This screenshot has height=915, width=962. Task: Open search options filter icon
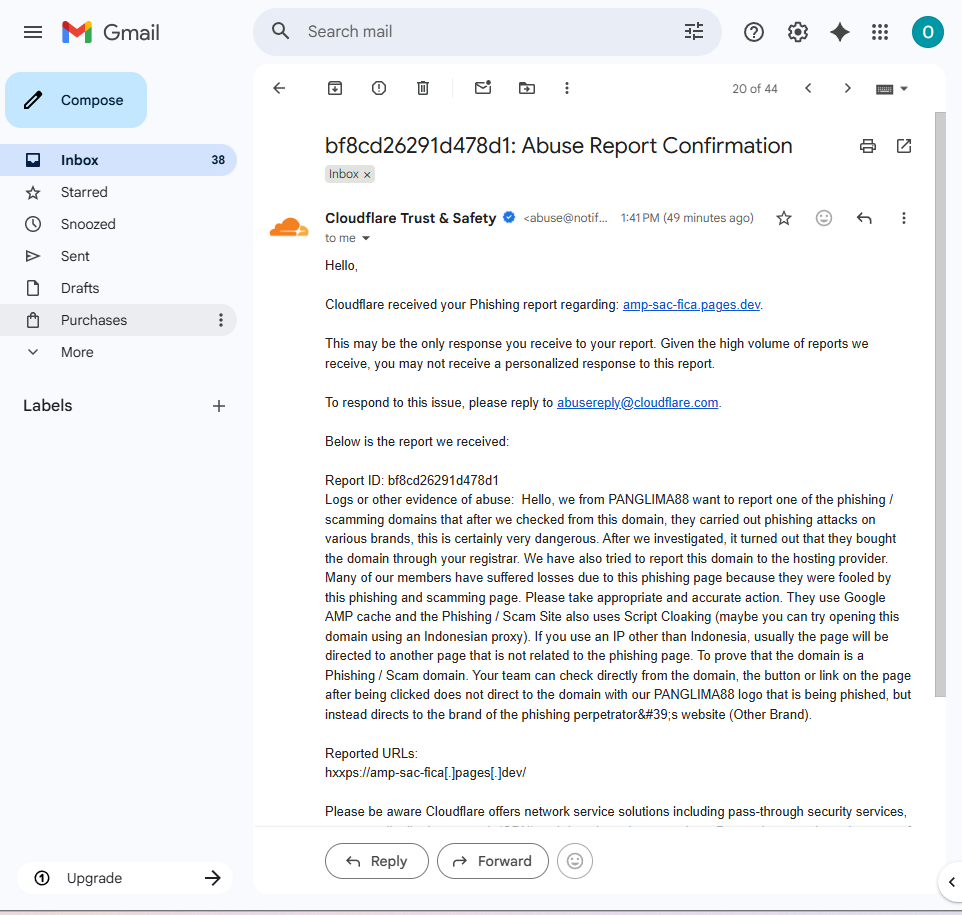pyautogui.click(x=694, y=31)
